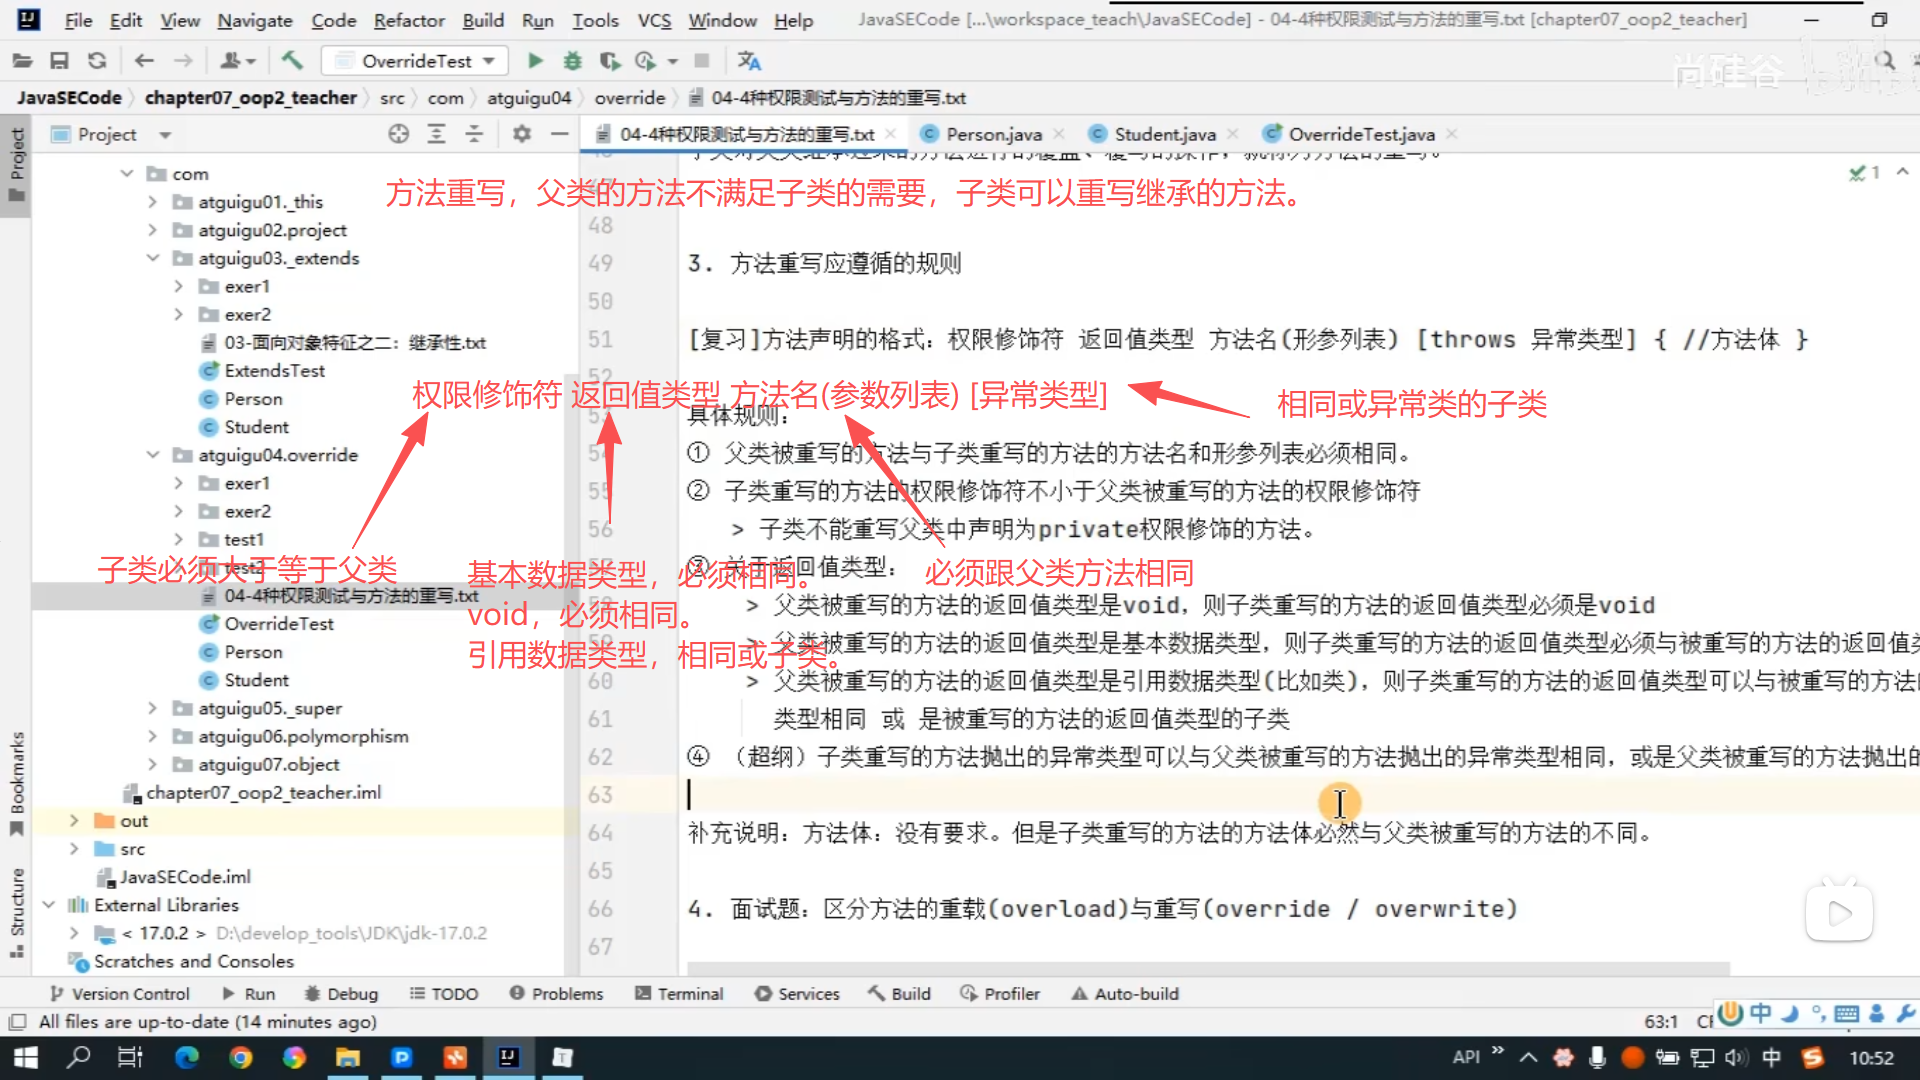Switch to the Student.java tab
Image resolution: width=1920 pixels, height=1080 pixels.
1164,134
